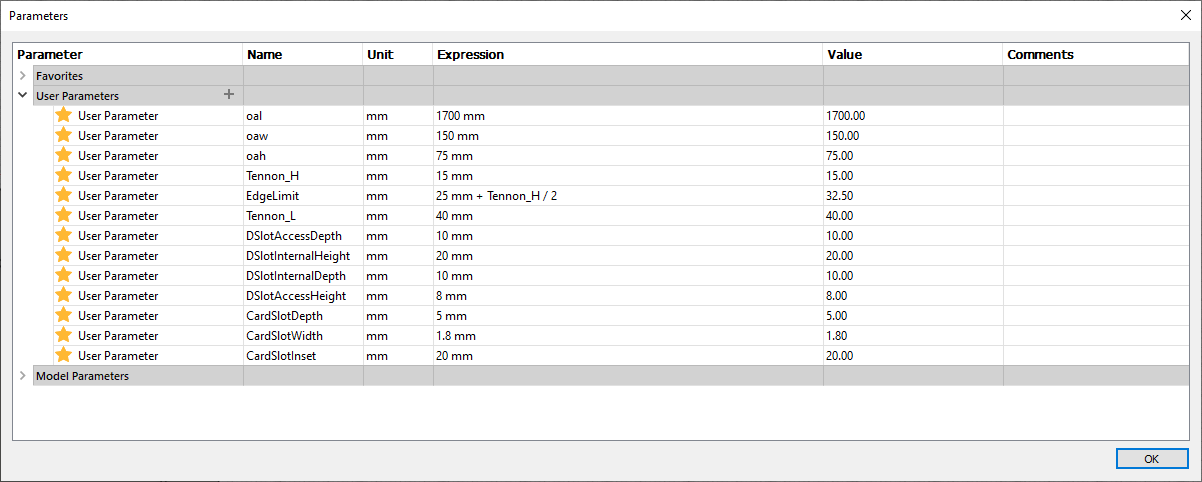Toggle favorite star for oal parameter
1202x482 pixels.
(64, 115)
